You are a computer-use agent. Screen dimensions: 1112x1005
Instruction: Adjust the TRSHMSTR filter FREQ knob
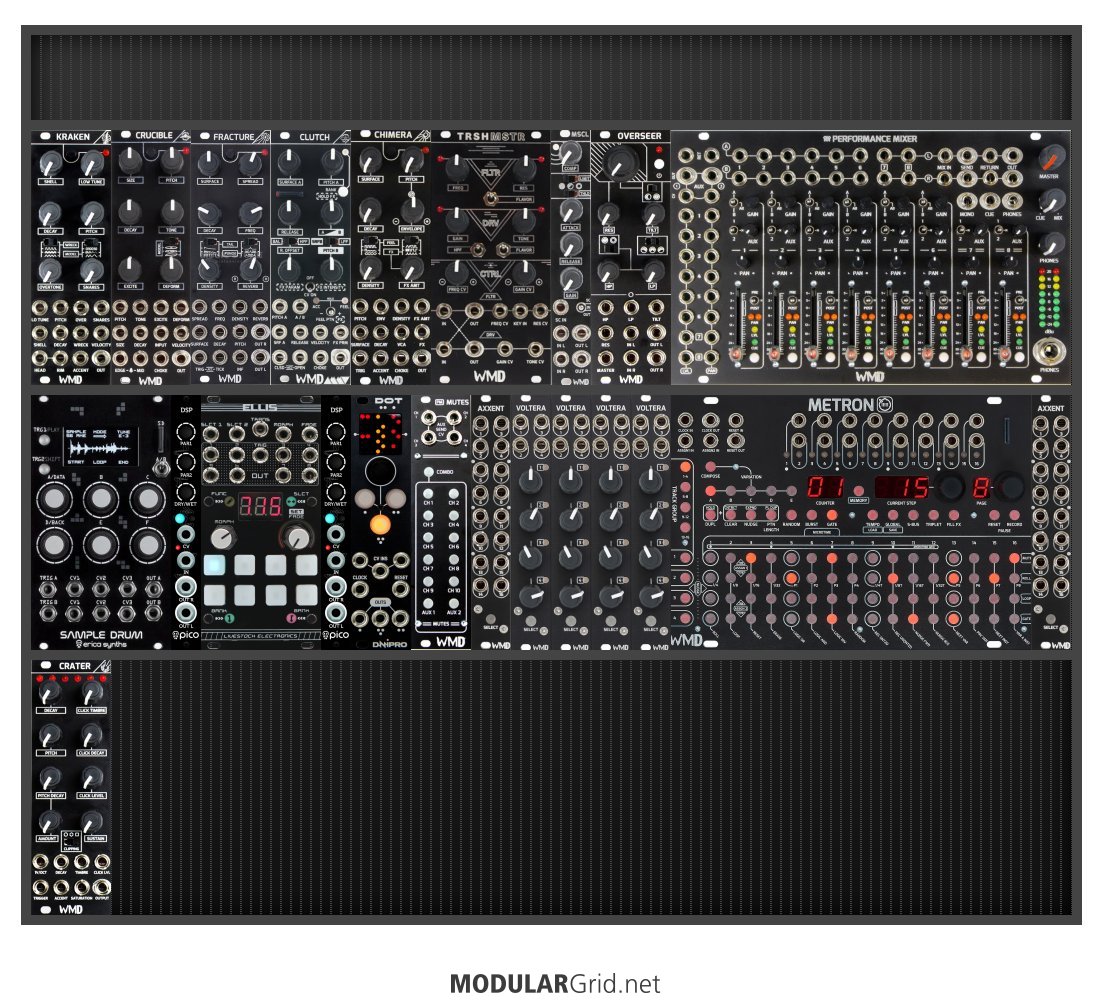click(x=457, y=170)
